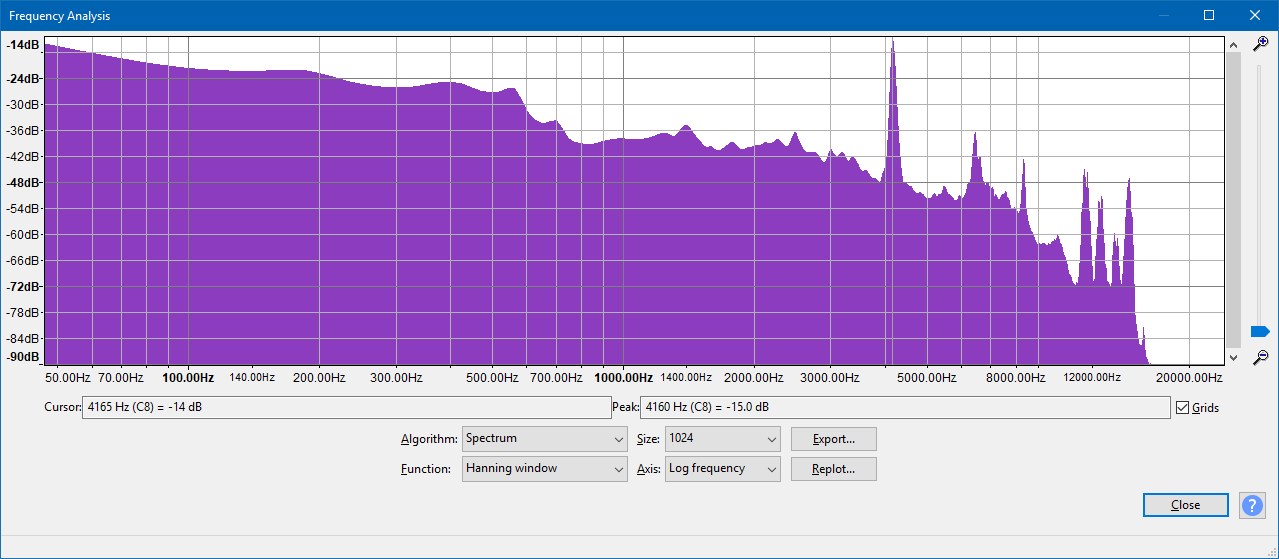1279x559 pixels.
Task: Toggle the Grids checkbox
Action: [1183, 408]
